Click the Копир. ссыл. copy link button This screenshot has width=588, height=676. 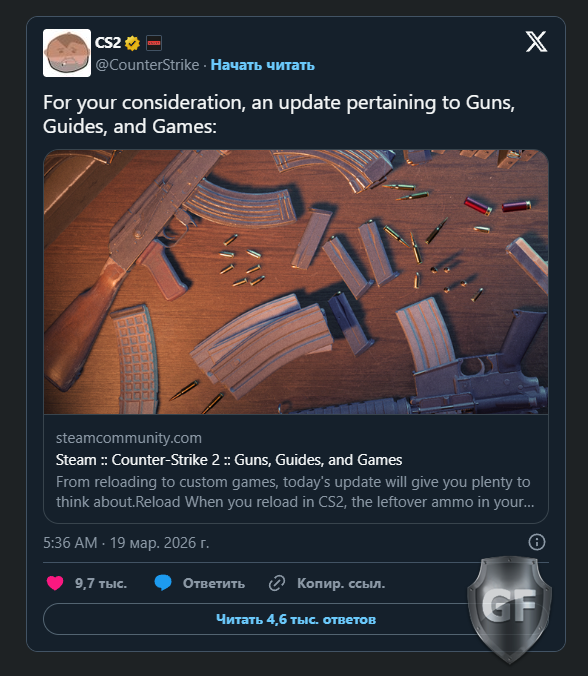[x=341, y=583]
